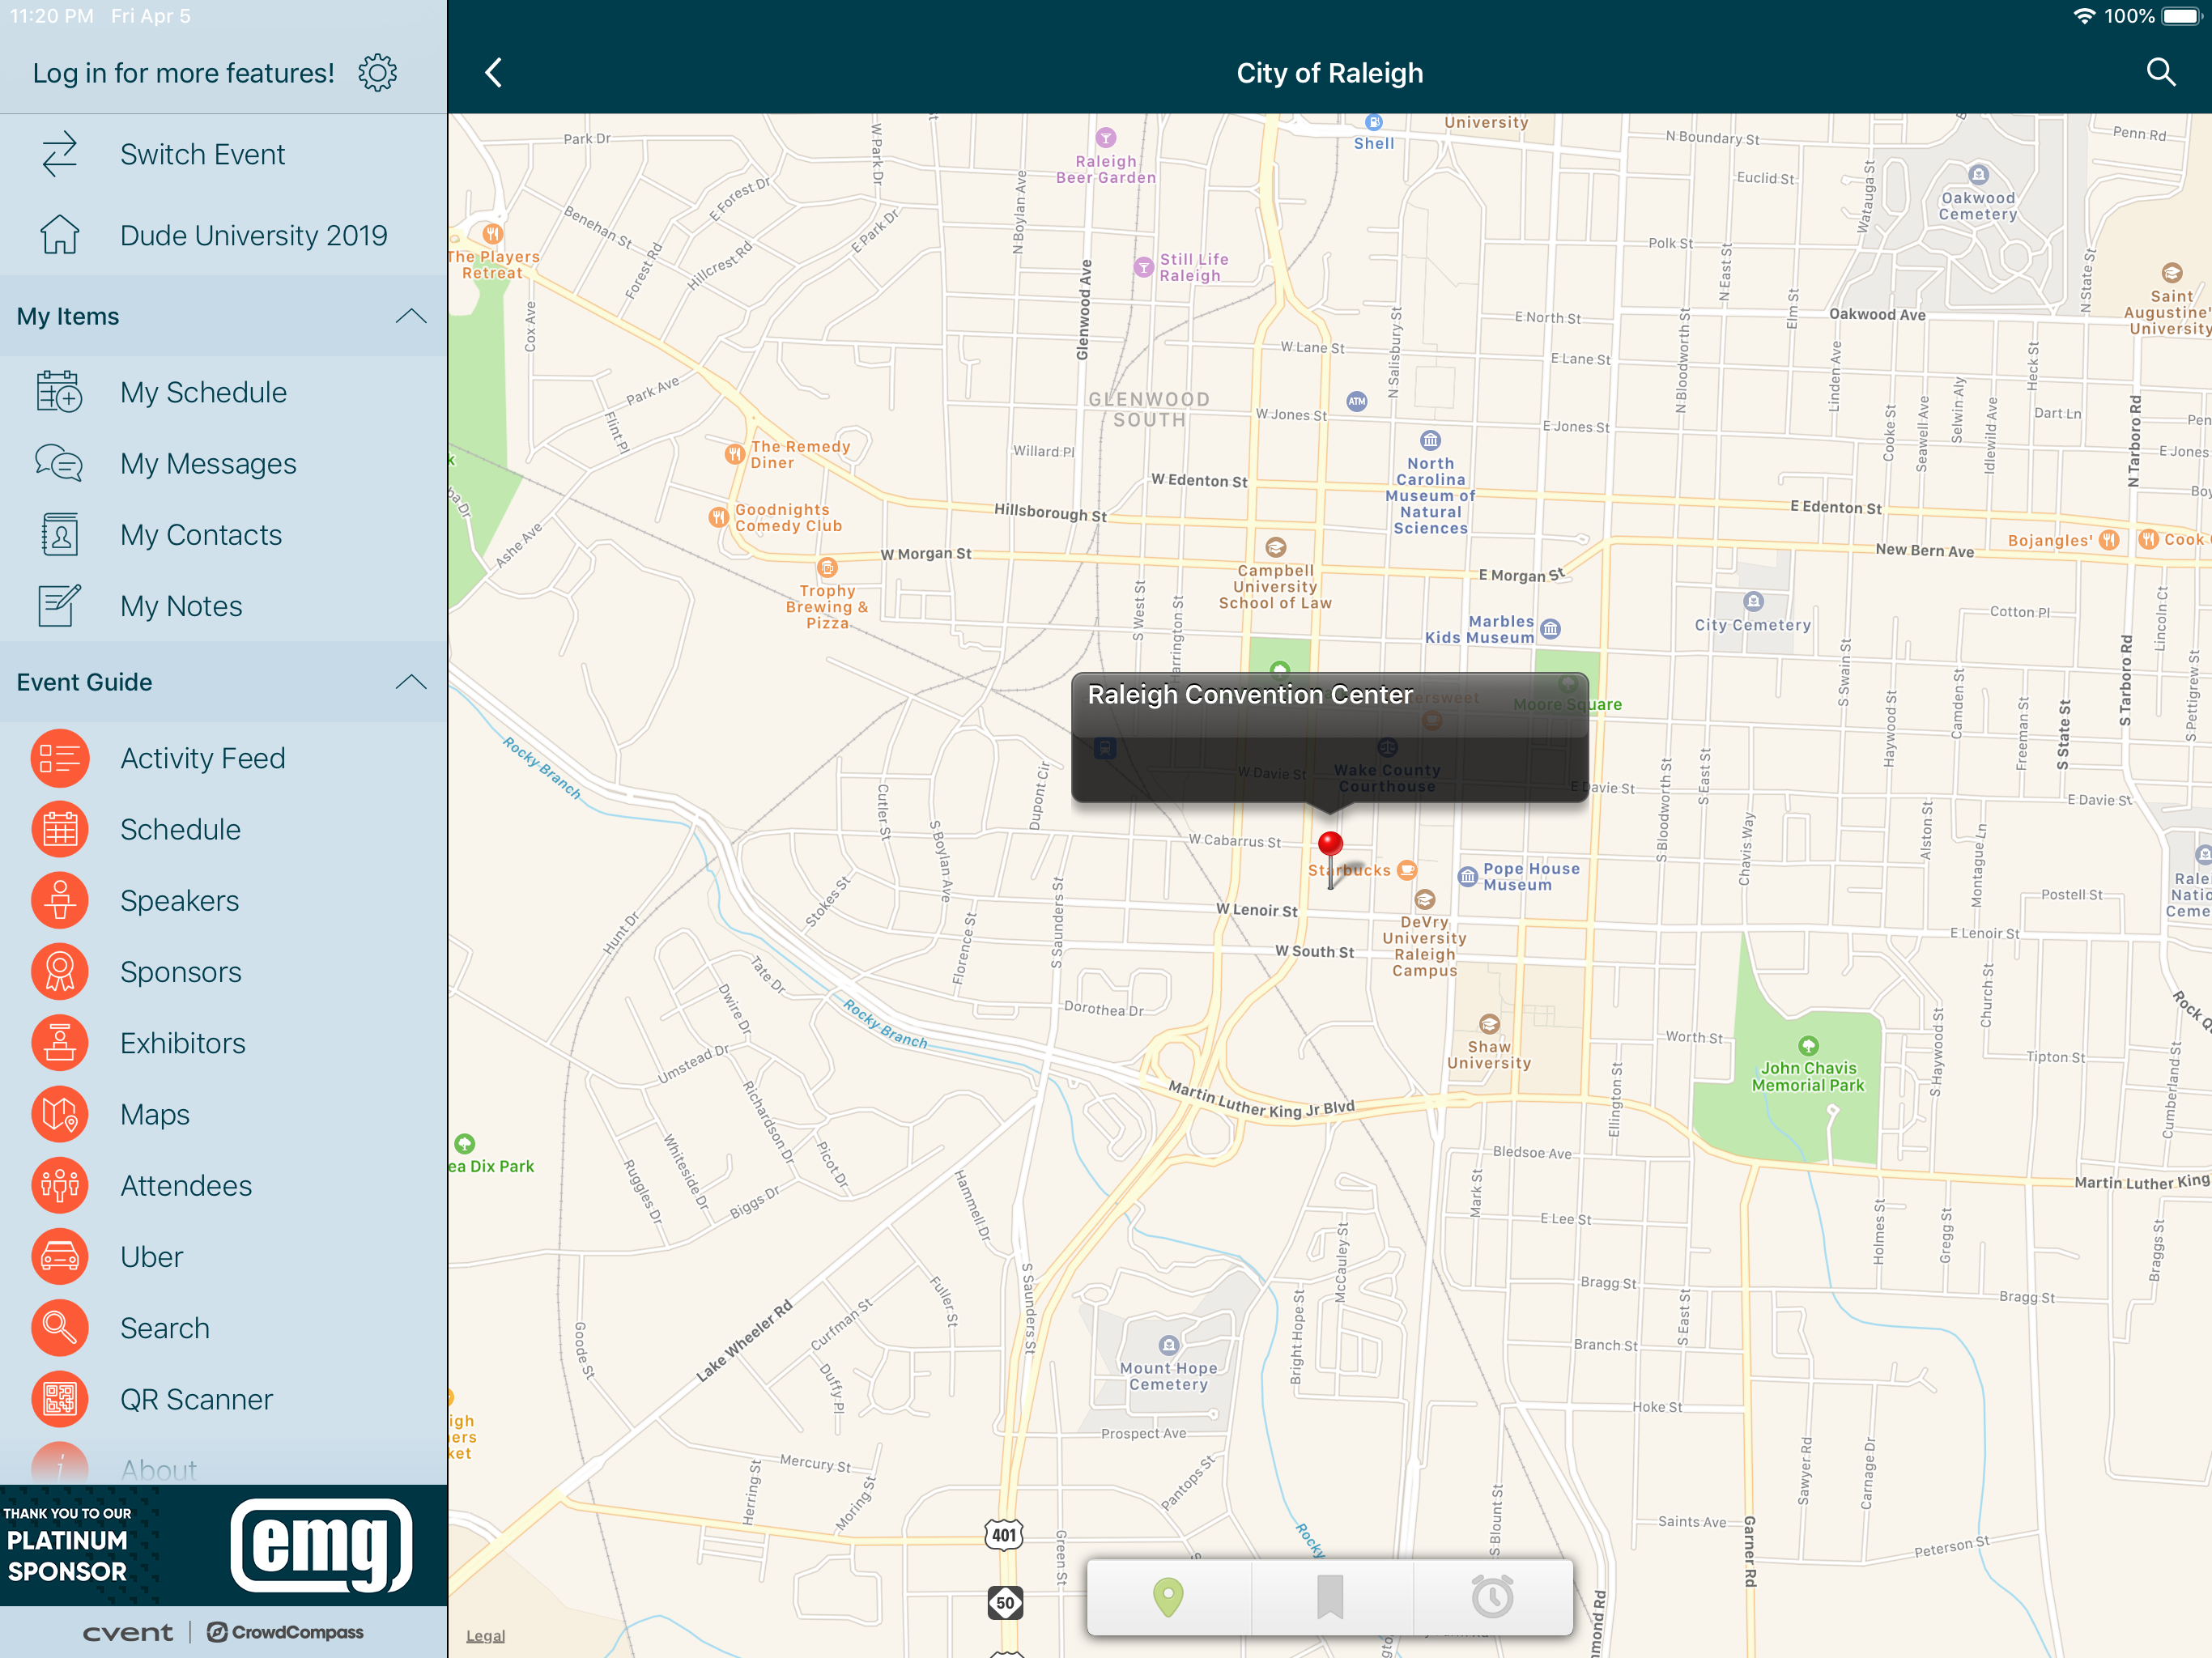
Task: Open the Maps menu item
Action: pyautogui.click(x=155, y=1115)
